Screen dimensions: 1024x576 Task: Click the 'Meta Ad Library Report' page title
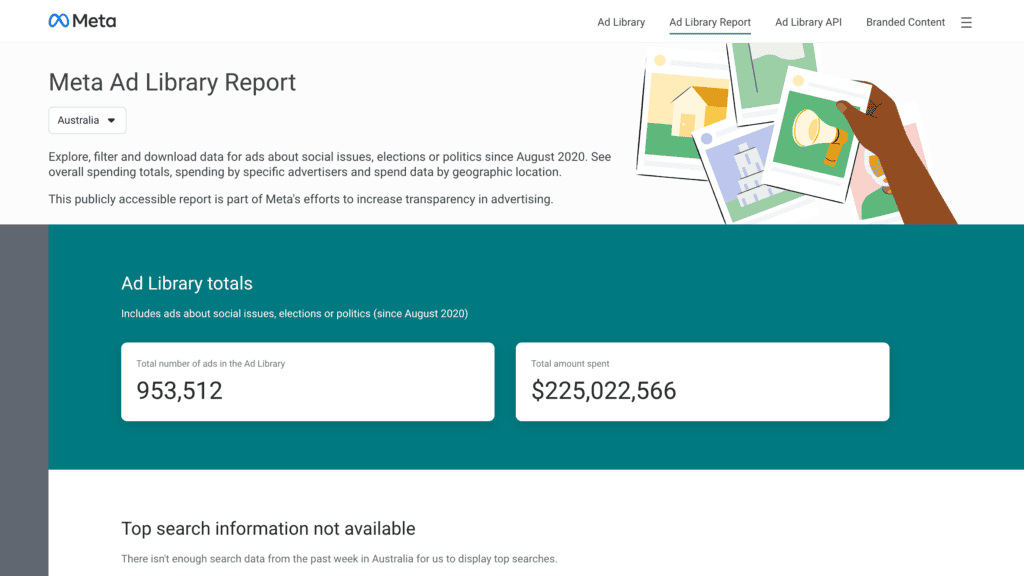[172, 82]
